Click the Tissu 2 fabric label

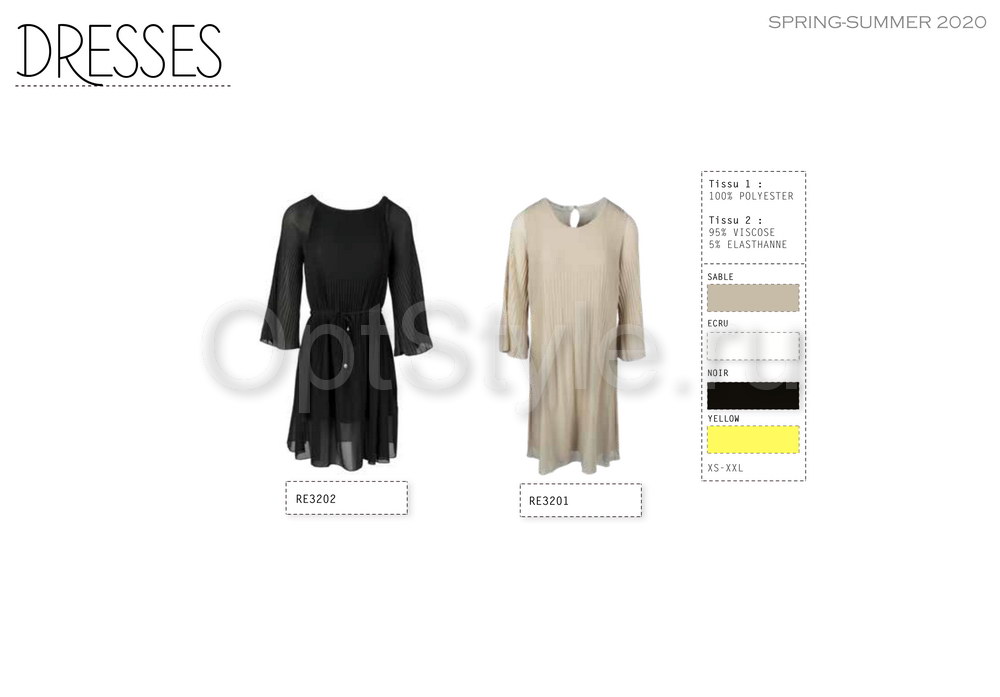735,220
